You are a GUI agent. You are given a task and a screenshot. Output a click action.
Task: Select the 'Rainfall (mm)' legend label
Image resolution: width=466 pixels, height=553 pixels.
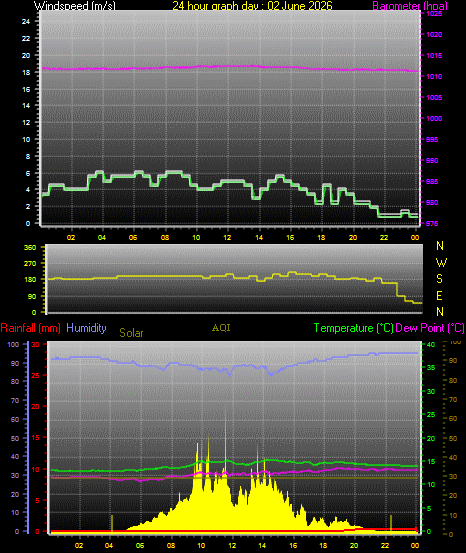pyautogui.click(x=30, y=328)
